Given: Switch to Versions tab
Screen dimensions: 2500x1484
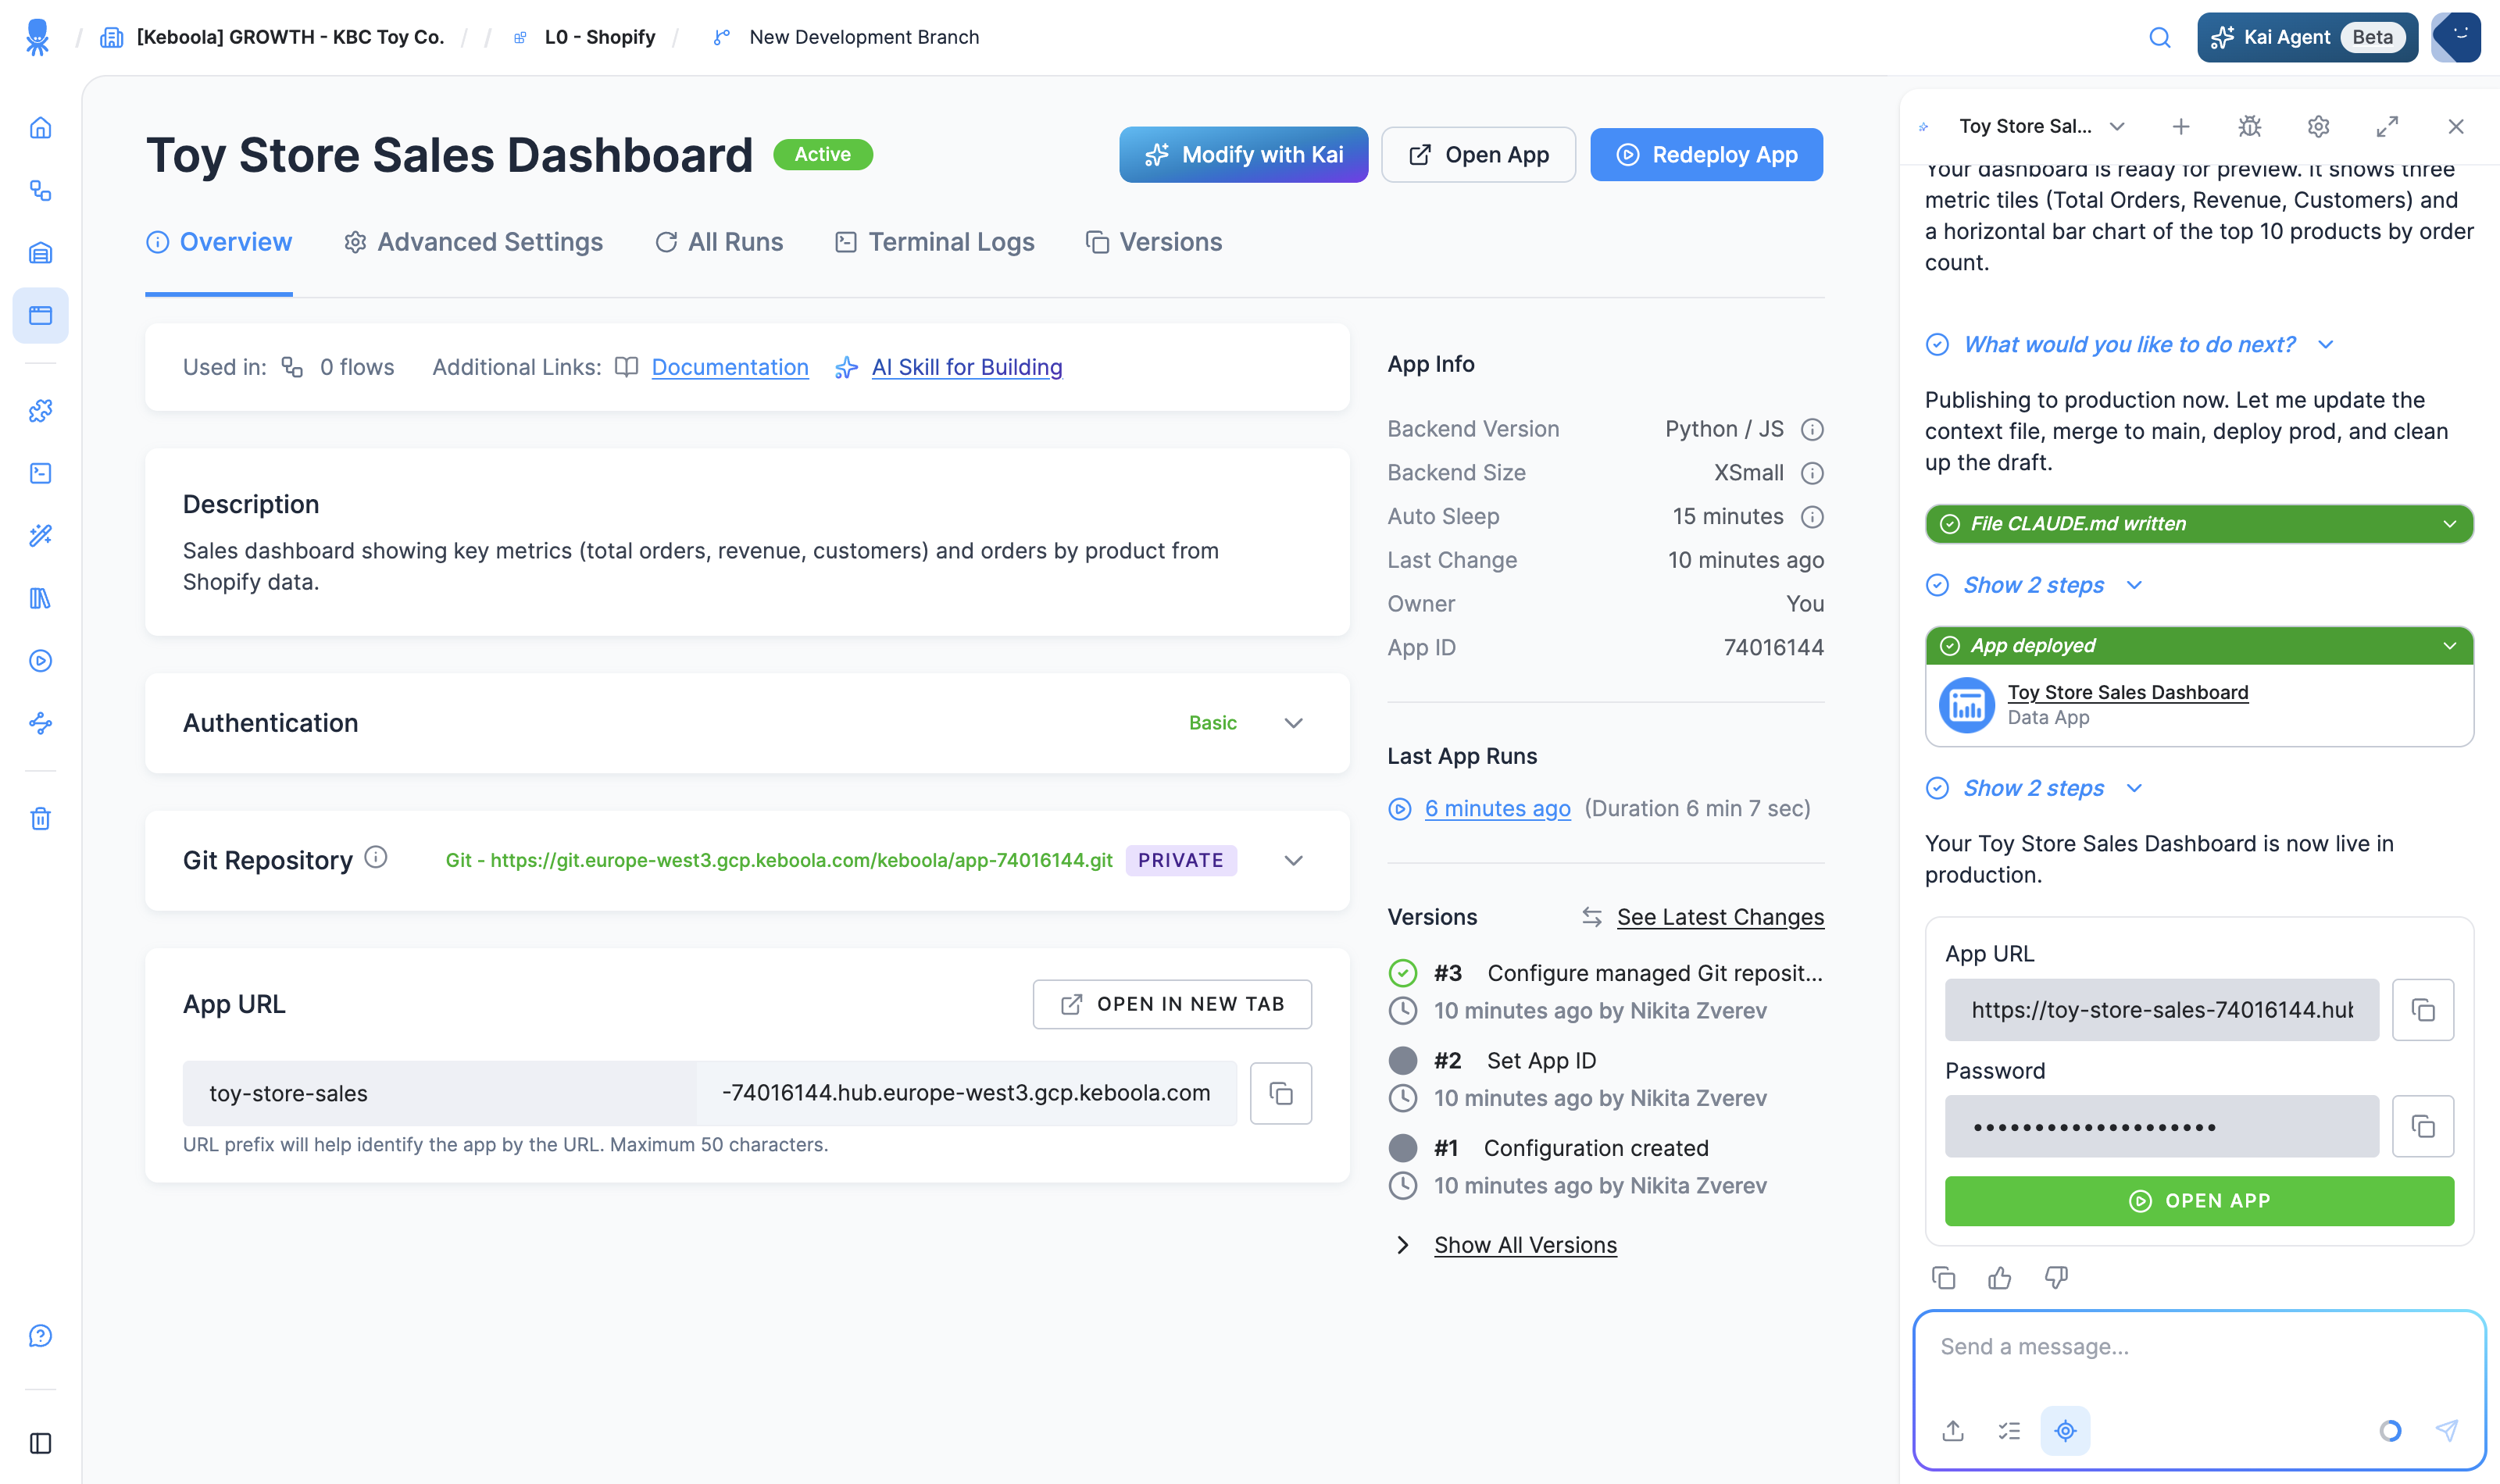Looking at the screenshot, I should click(x=1154, y=242).
